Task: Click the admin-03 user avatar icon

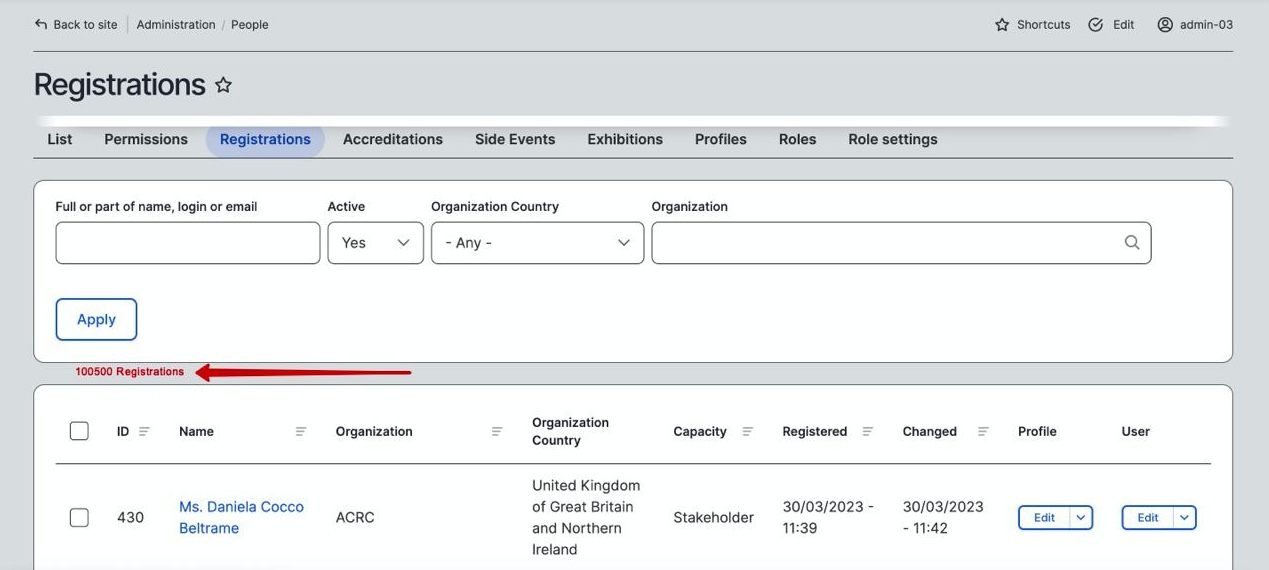Action: 1165,24
